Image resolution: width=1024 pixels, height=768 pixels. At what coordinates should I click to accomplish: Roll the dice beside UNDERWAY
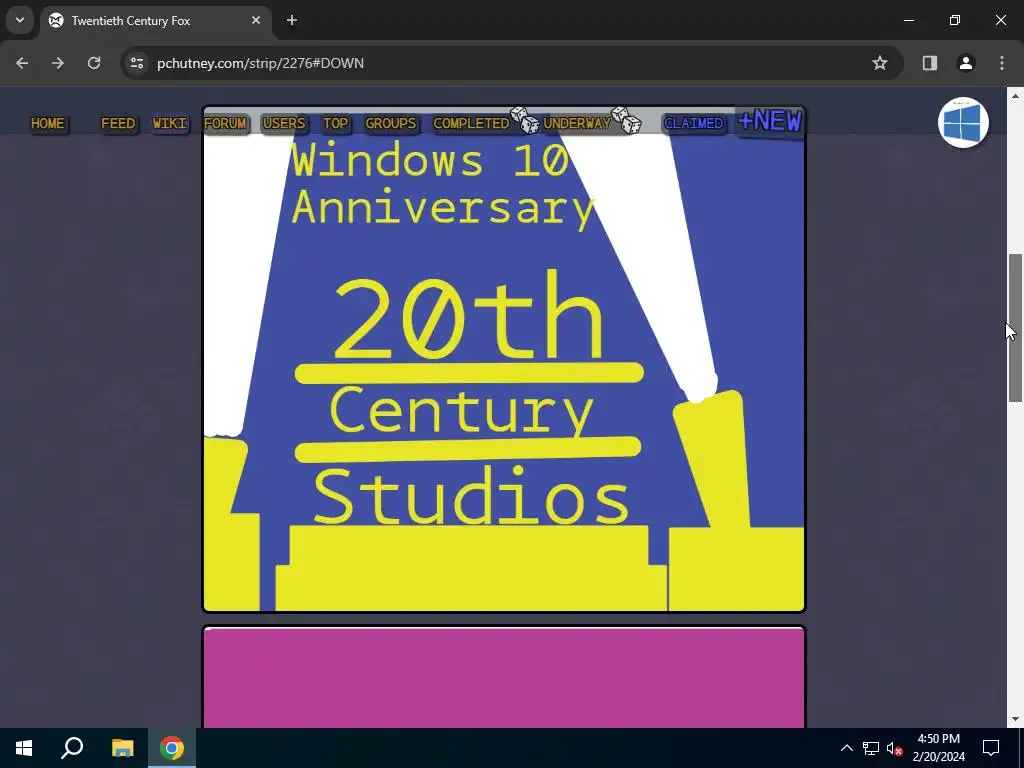627,120
